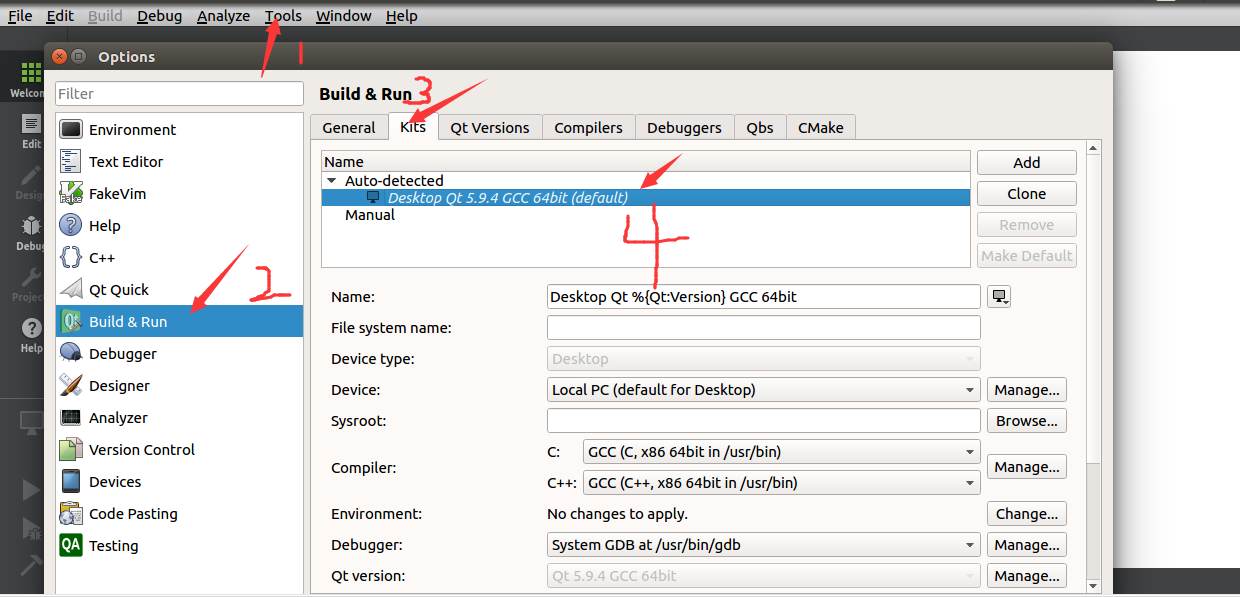Image resolution: width=1240 pixels, height=597 pixels.
Task: Click Change button for Environment
Action: click(x=1027, y=514)
